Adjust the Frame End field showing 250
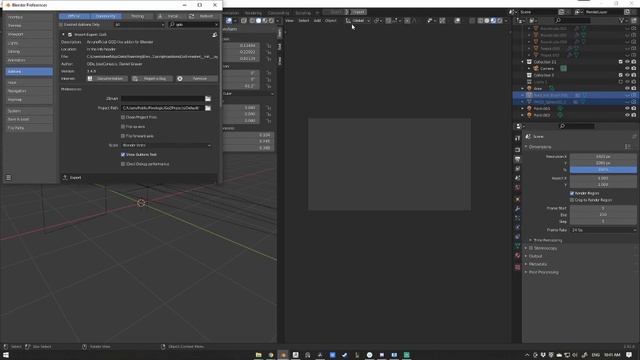The image size is (640, 360). (603, 215)
